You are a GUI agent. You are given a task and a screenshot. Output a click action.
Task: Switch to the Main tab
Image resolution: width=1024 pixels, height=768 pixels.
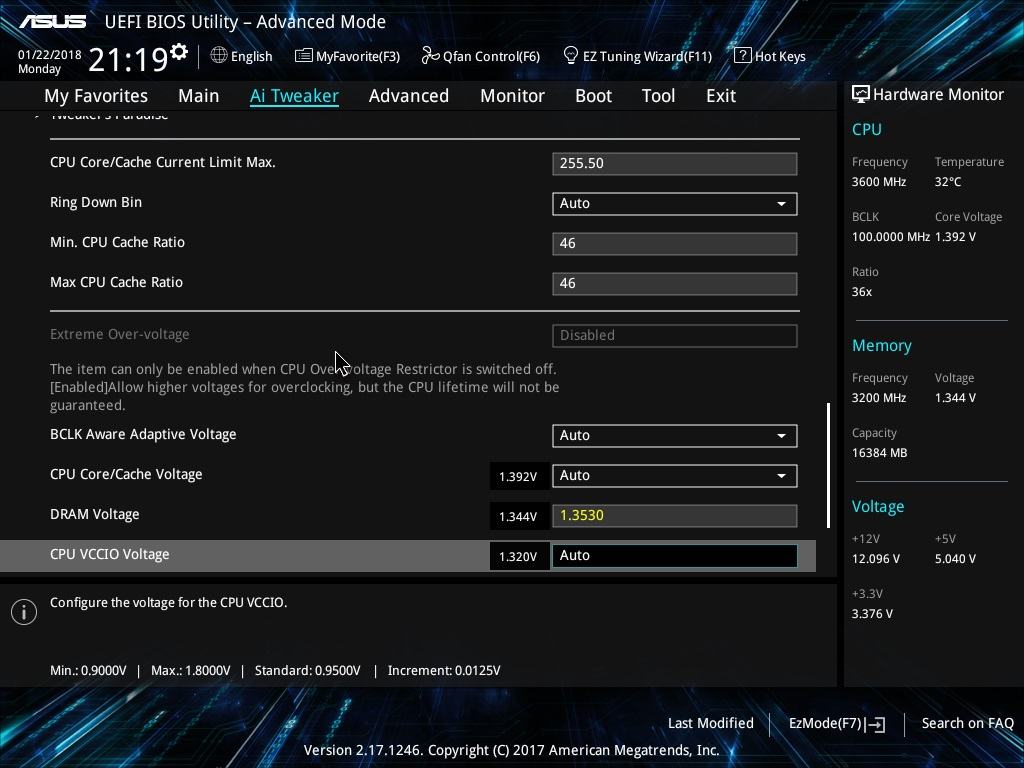point(199,96)
